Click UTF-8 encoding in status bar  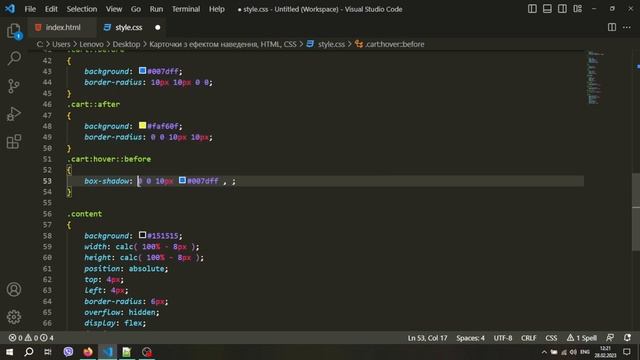[x=502, y=338]
